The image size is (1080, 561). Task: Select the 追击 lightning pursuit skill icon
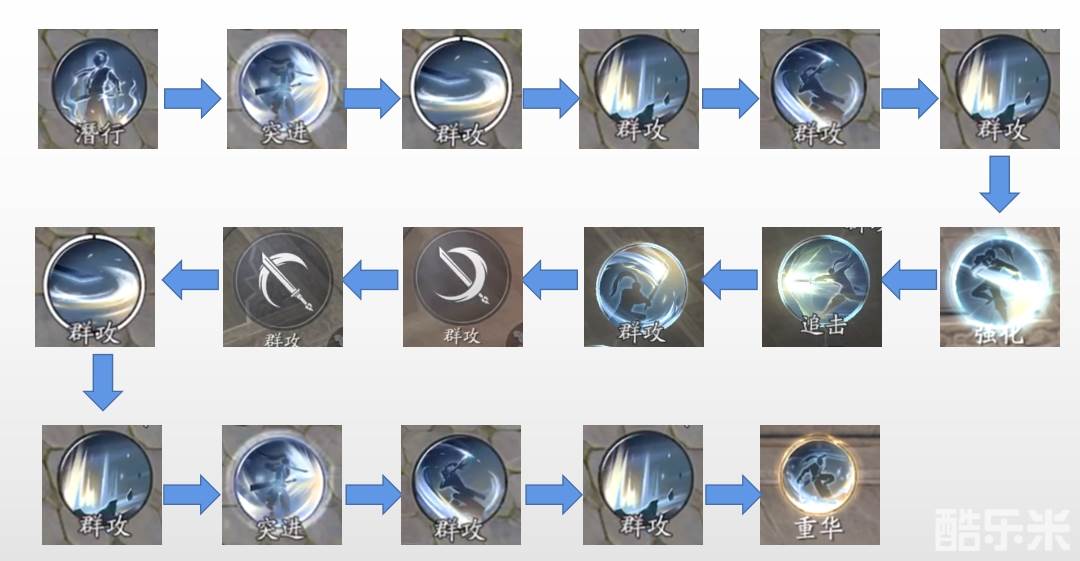(x=822, y=287)
